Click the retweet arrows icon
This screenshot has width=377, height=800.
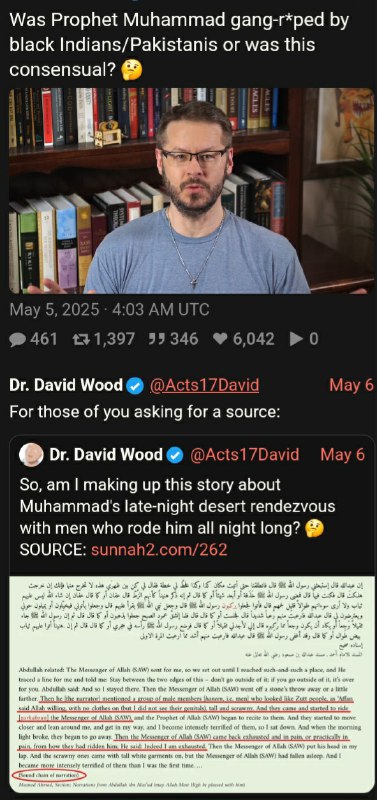[79, 339]
